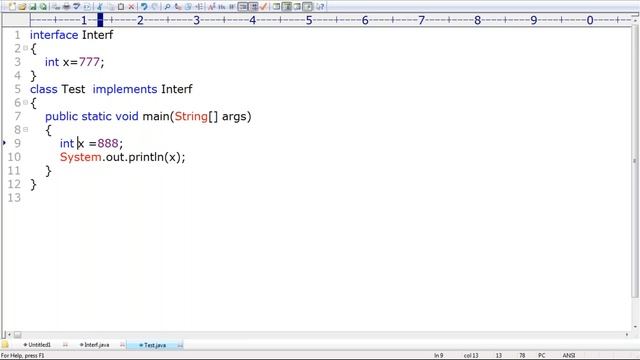This screenshot has width=640, height=360.
Task: Click 'PC' file format in status bar
Action: click(542, 356)
